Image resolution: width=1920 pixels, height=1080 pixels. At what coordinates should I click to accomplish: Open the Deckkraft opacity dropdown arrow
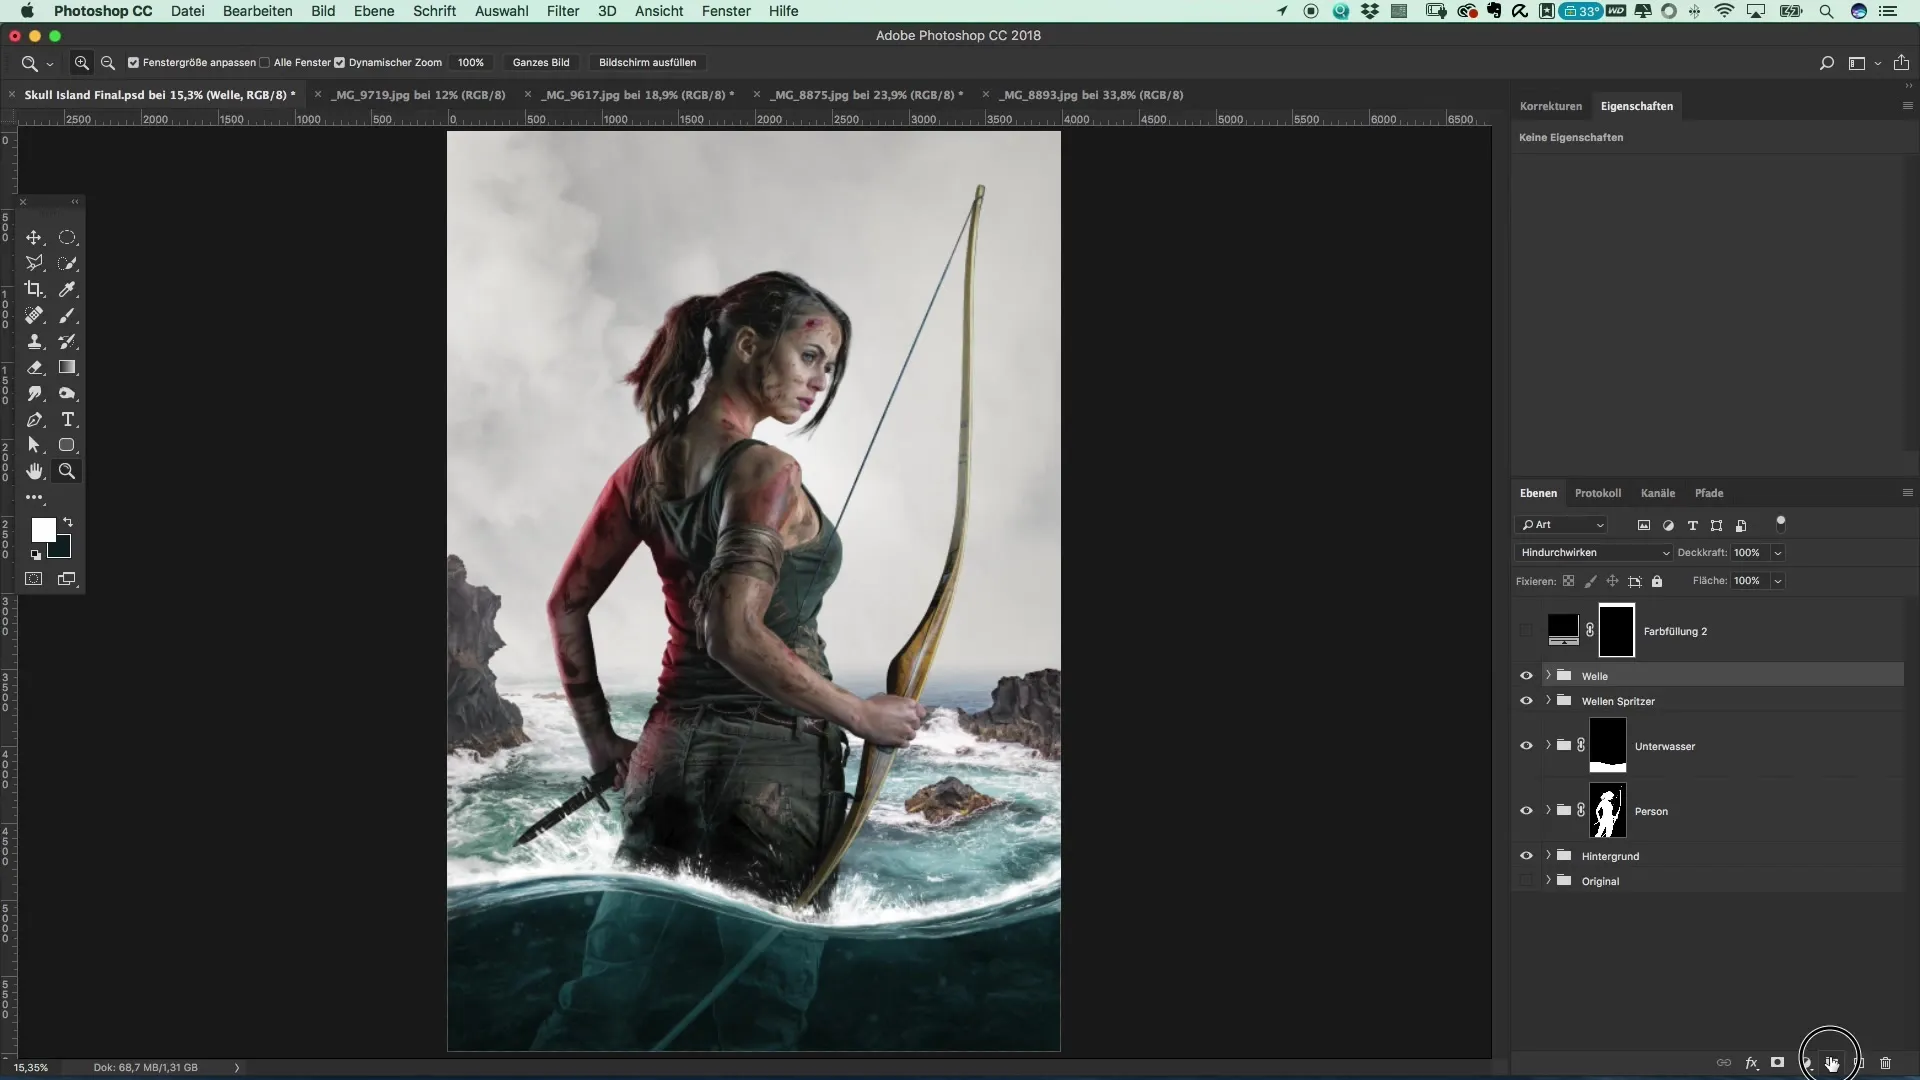[x=1778, y=553]
